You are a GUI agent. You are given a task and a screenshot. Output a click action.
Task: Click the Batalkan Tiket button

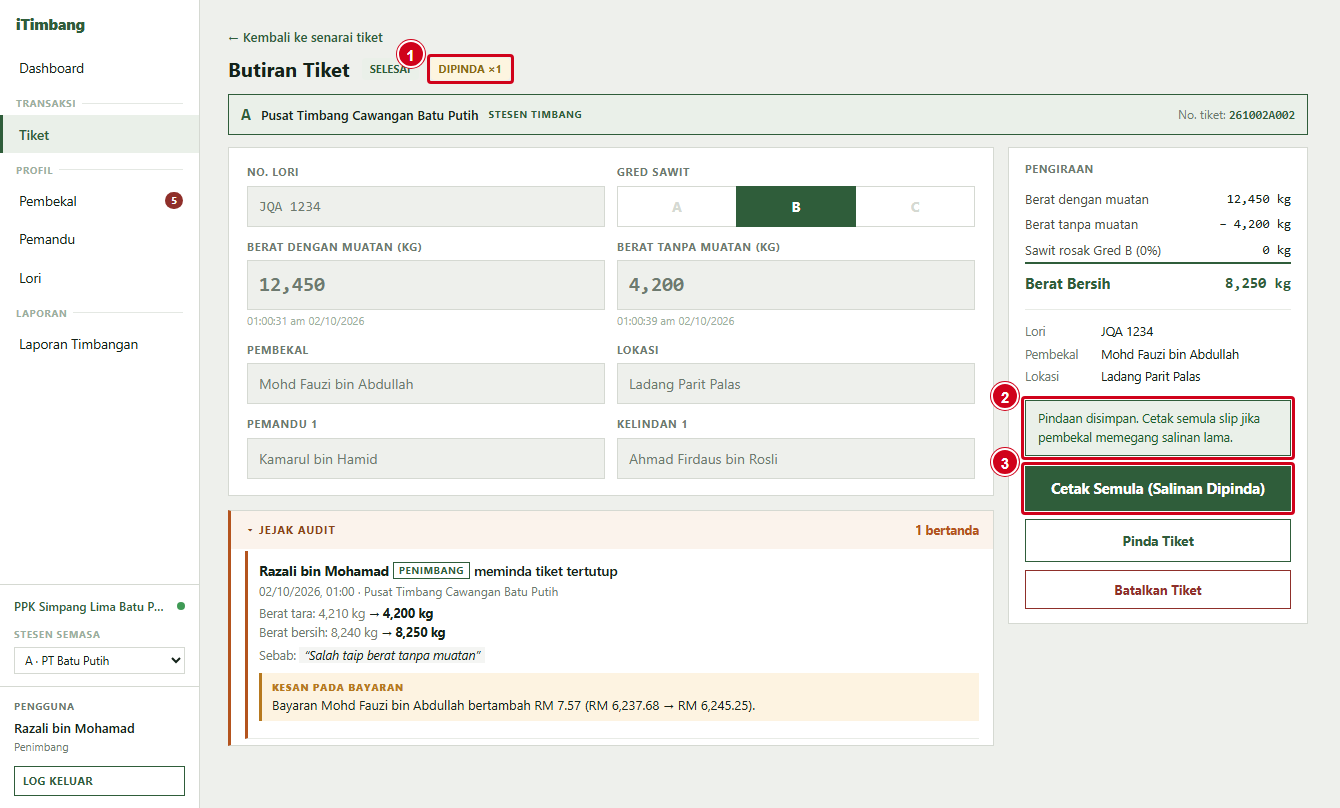point(1158,590)
